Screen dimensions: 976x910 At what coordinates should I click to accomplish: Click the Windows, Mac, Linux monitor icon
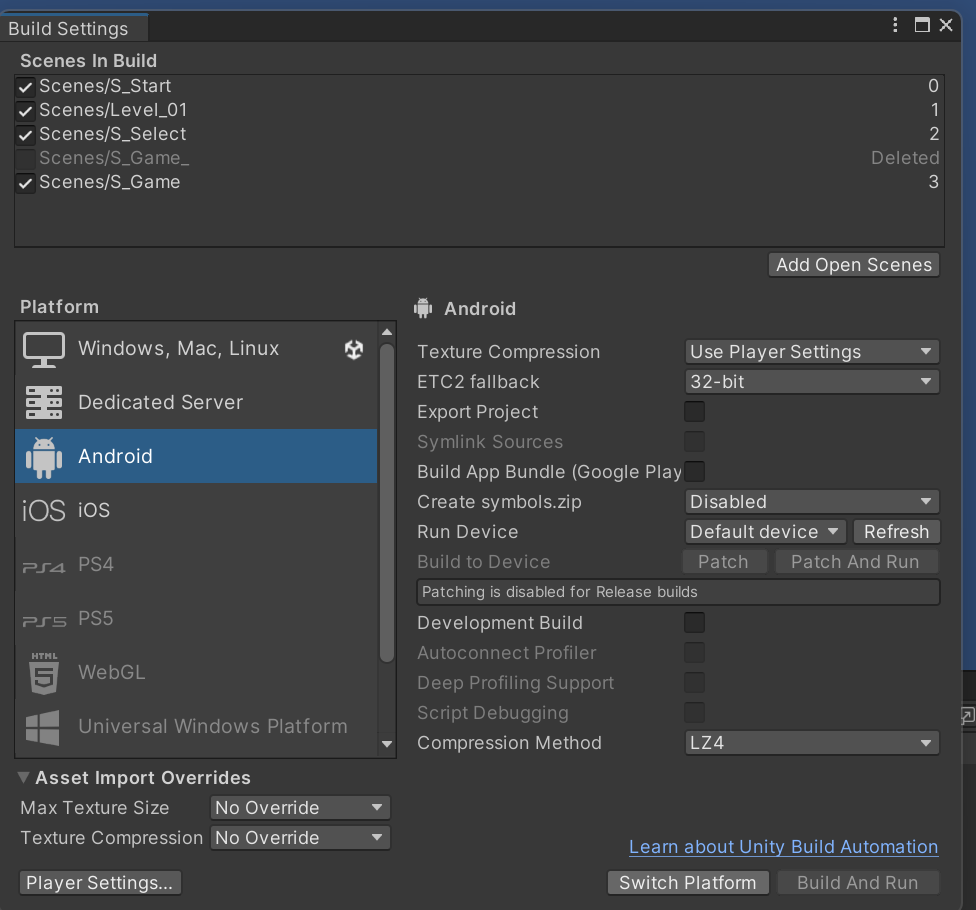click(44, 349)
